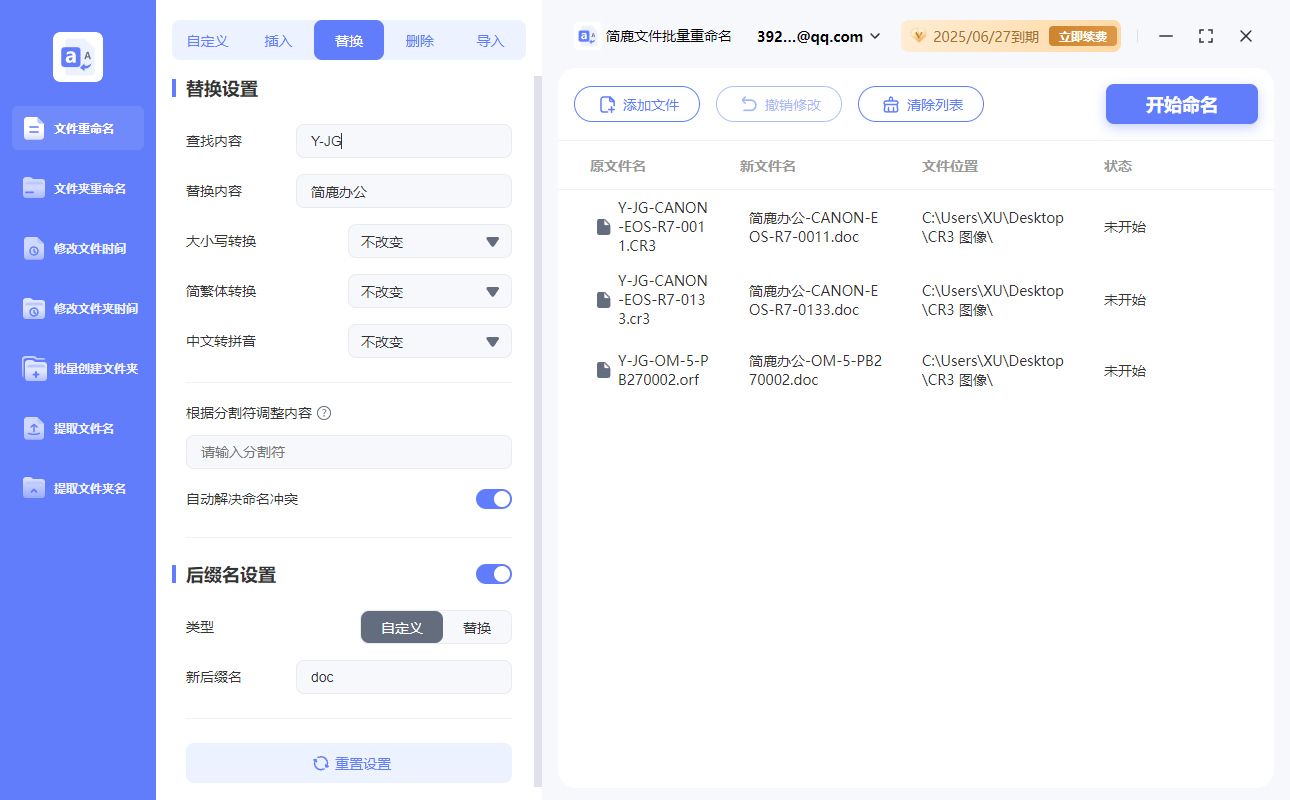Select the 批量创建文件夹 tool
1290x800 pixels.
(77, 368)
